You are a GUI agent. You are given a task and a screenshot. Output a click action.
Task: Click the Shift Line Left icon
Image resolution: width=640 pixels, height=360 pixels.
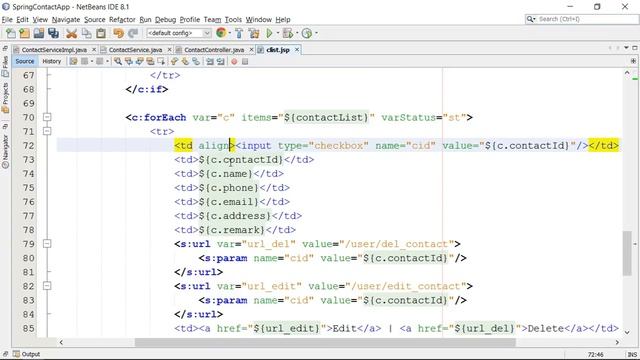tap(209, 61)
